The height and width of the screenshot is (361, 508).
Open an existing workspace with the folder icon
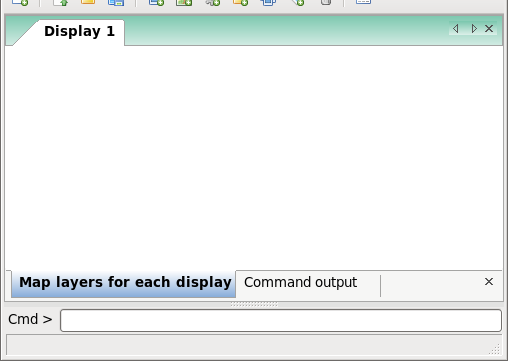coord(88,2)
